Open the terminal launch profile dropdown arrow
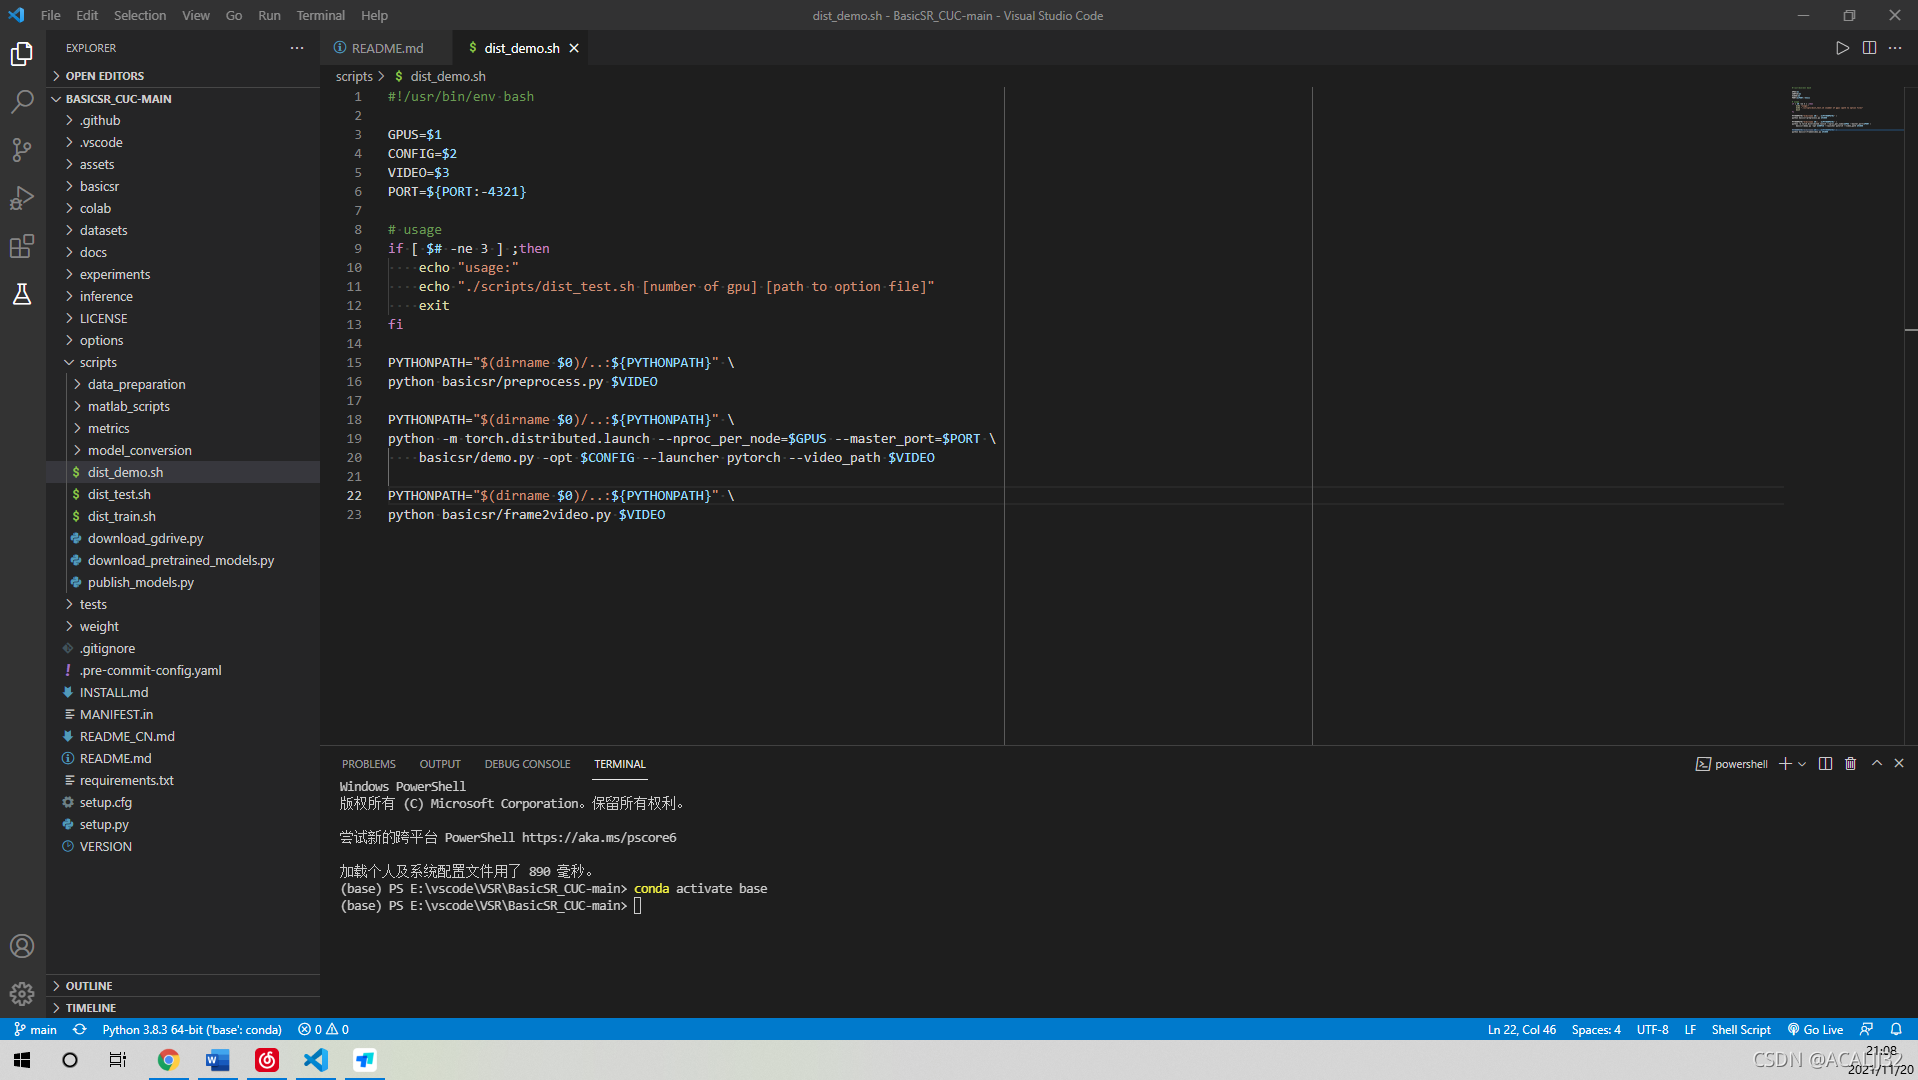 (x=1802, y=764)
